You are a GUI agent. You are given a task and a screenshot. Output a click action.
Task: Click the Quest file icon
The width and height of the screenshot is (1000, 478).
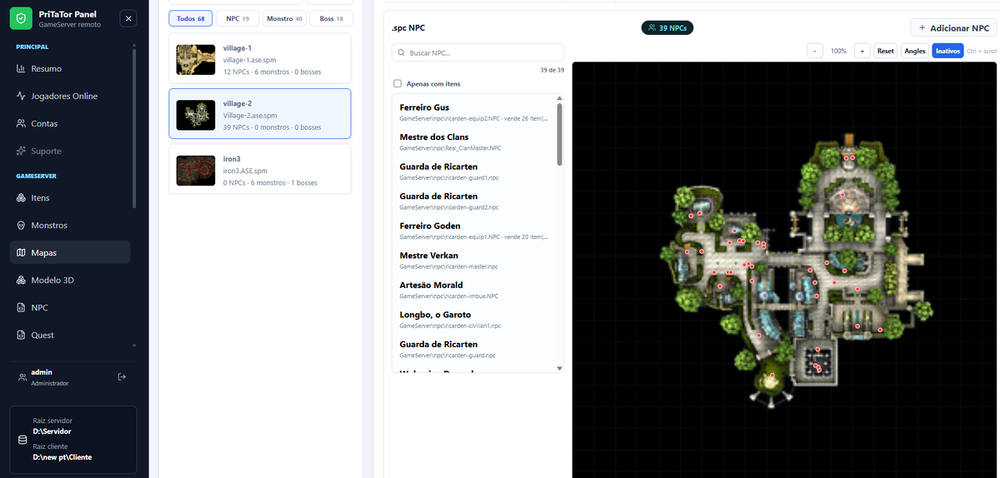pos(21,335)
